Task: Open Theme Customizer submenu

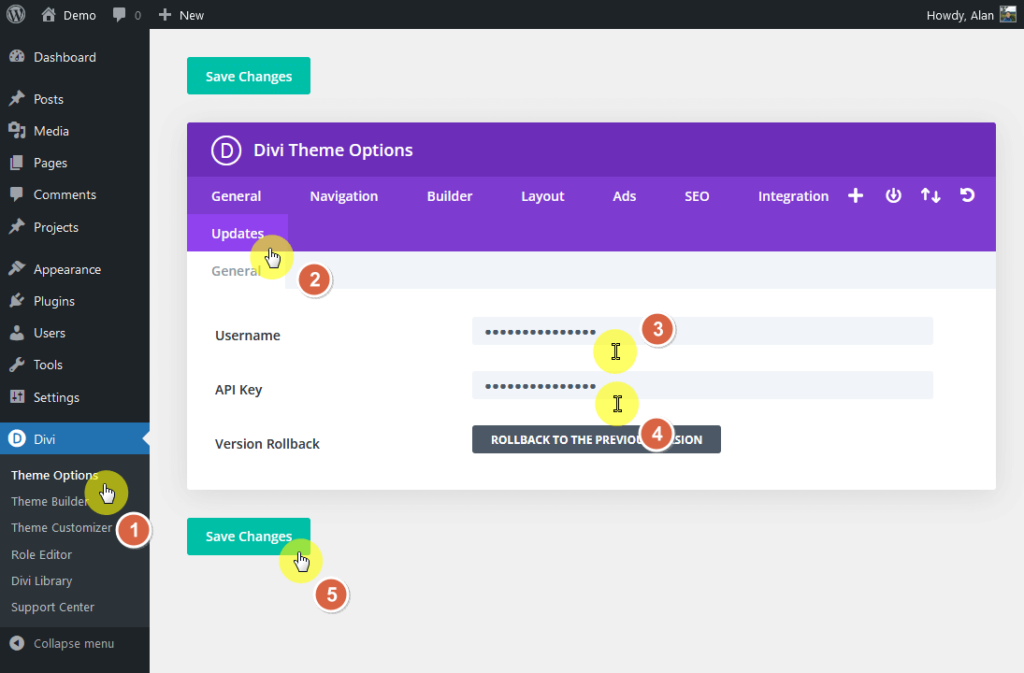Action: tap(61, 527)
